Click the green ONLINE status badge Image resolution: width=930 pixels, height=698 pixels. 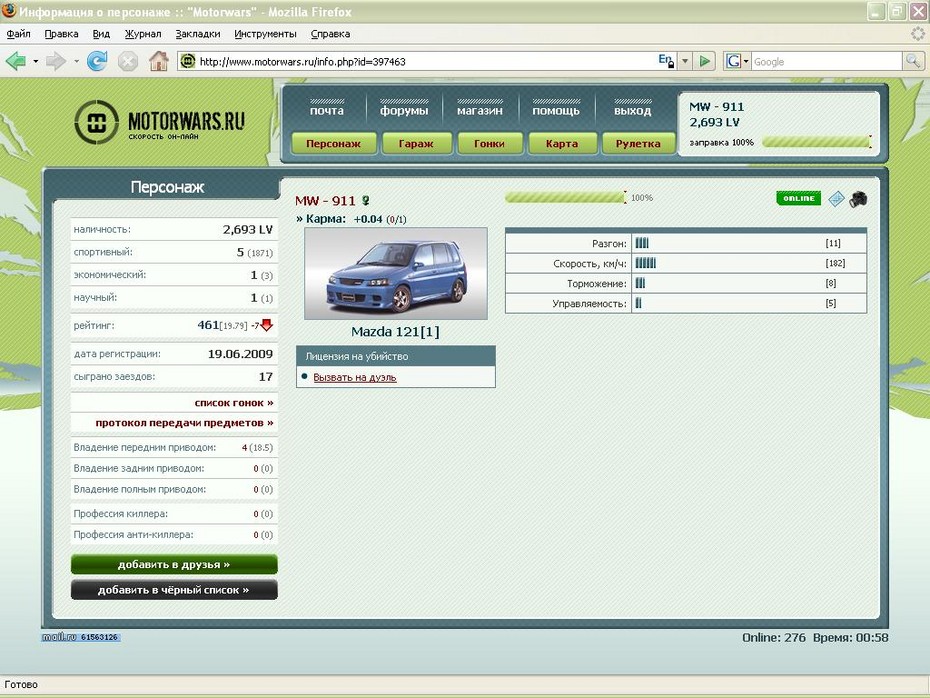point(798,198)
